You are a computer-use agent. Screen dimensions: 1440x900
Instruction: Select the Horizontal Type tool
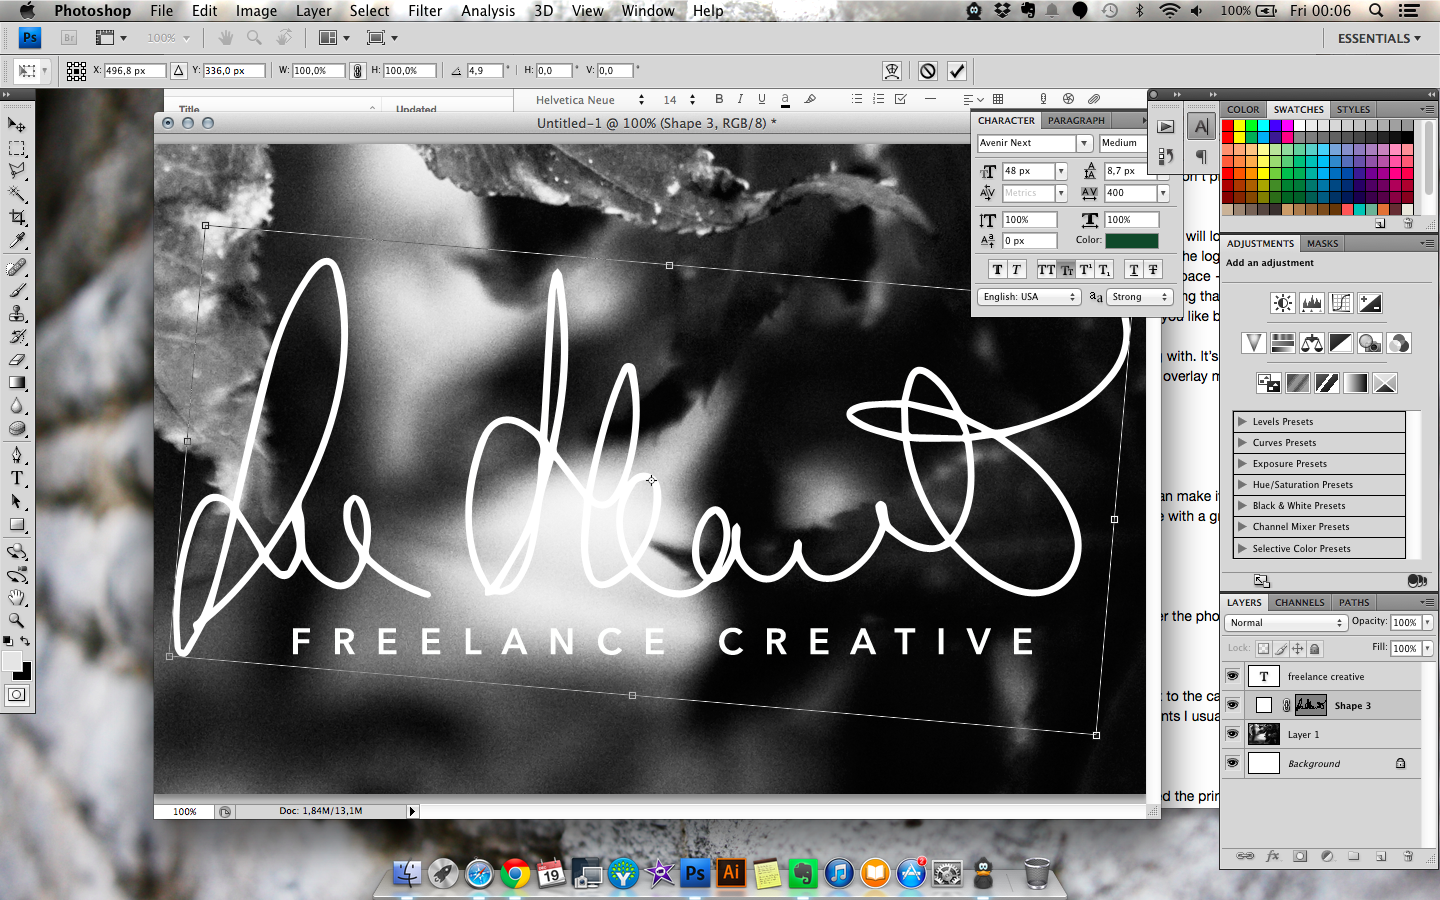17,479
